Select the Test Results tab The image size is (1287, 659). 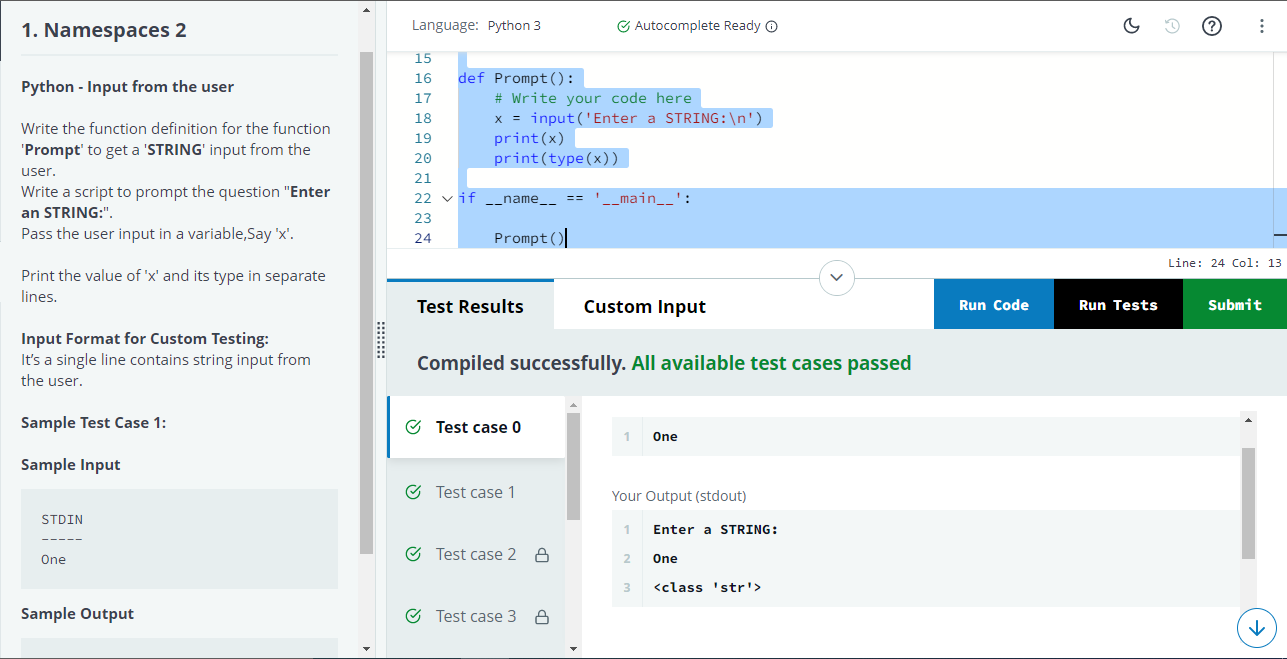[470, 306]
